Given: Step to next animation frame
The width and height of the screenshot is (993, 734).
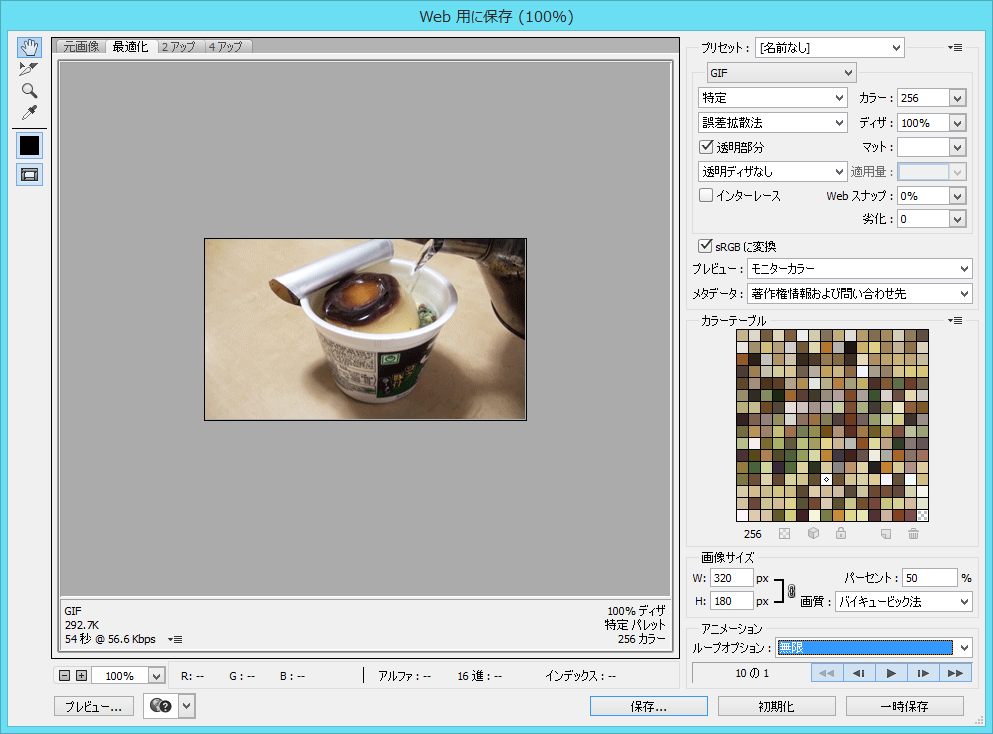Looking at the screenshot, I should pos(923,673).
